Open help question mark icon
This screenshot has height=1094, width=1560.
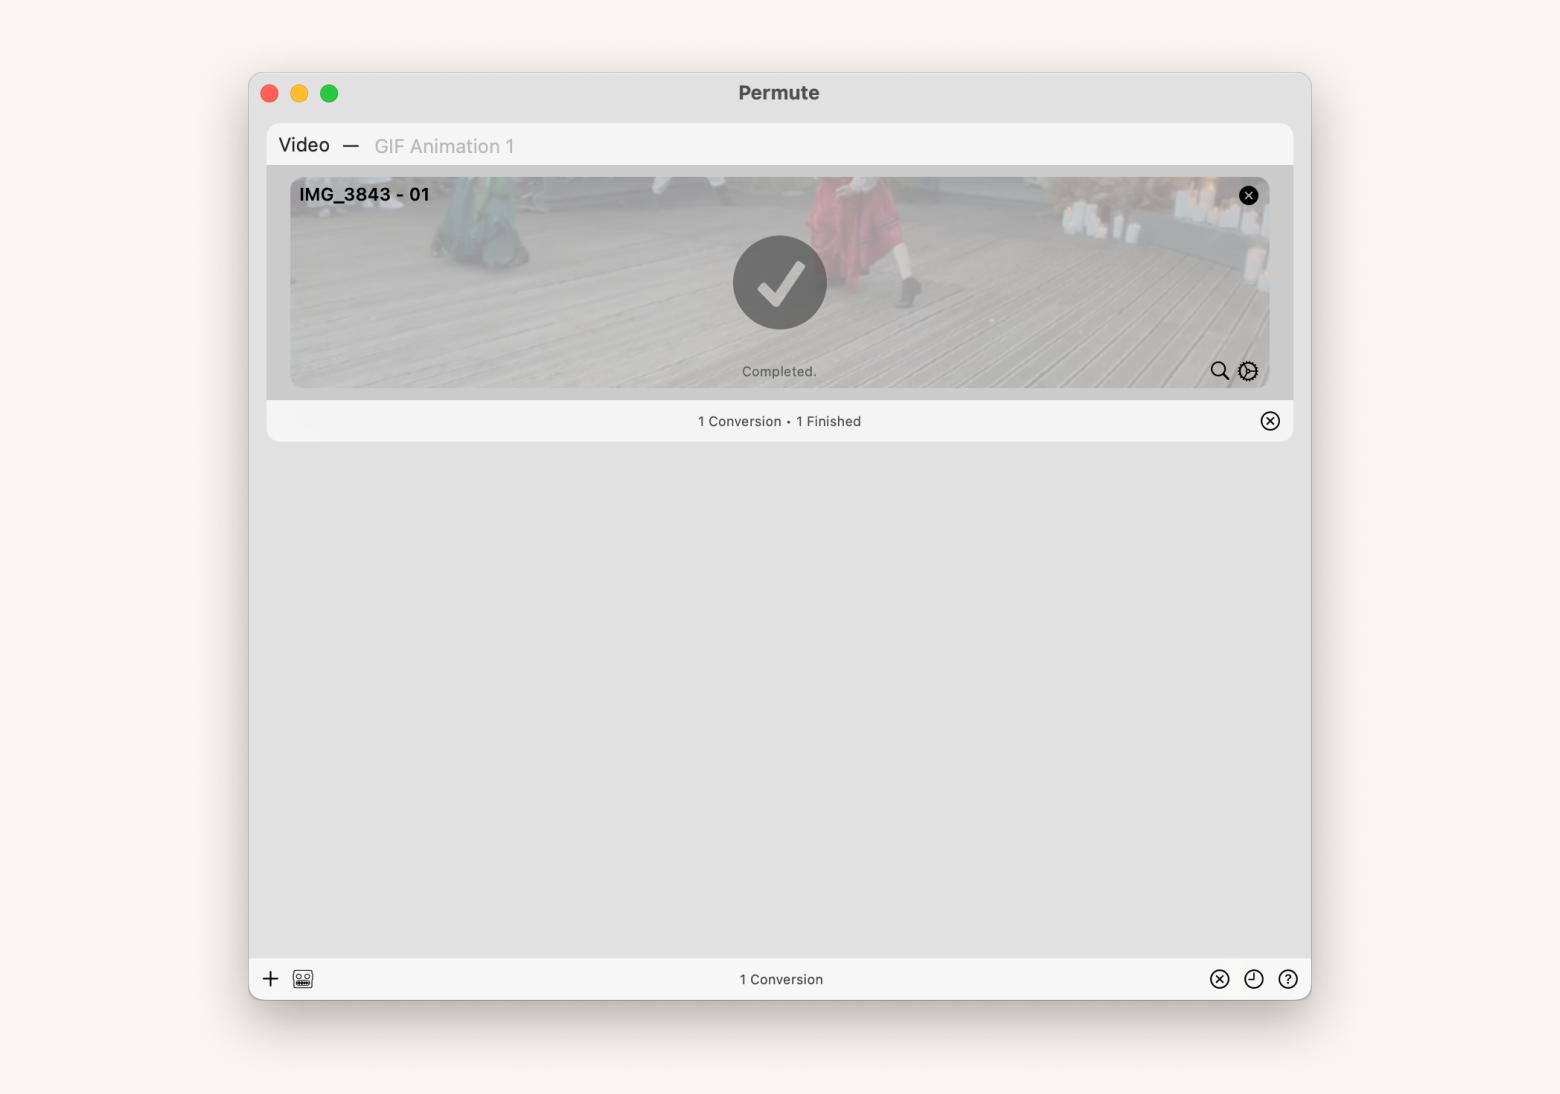pos(1288,979)
